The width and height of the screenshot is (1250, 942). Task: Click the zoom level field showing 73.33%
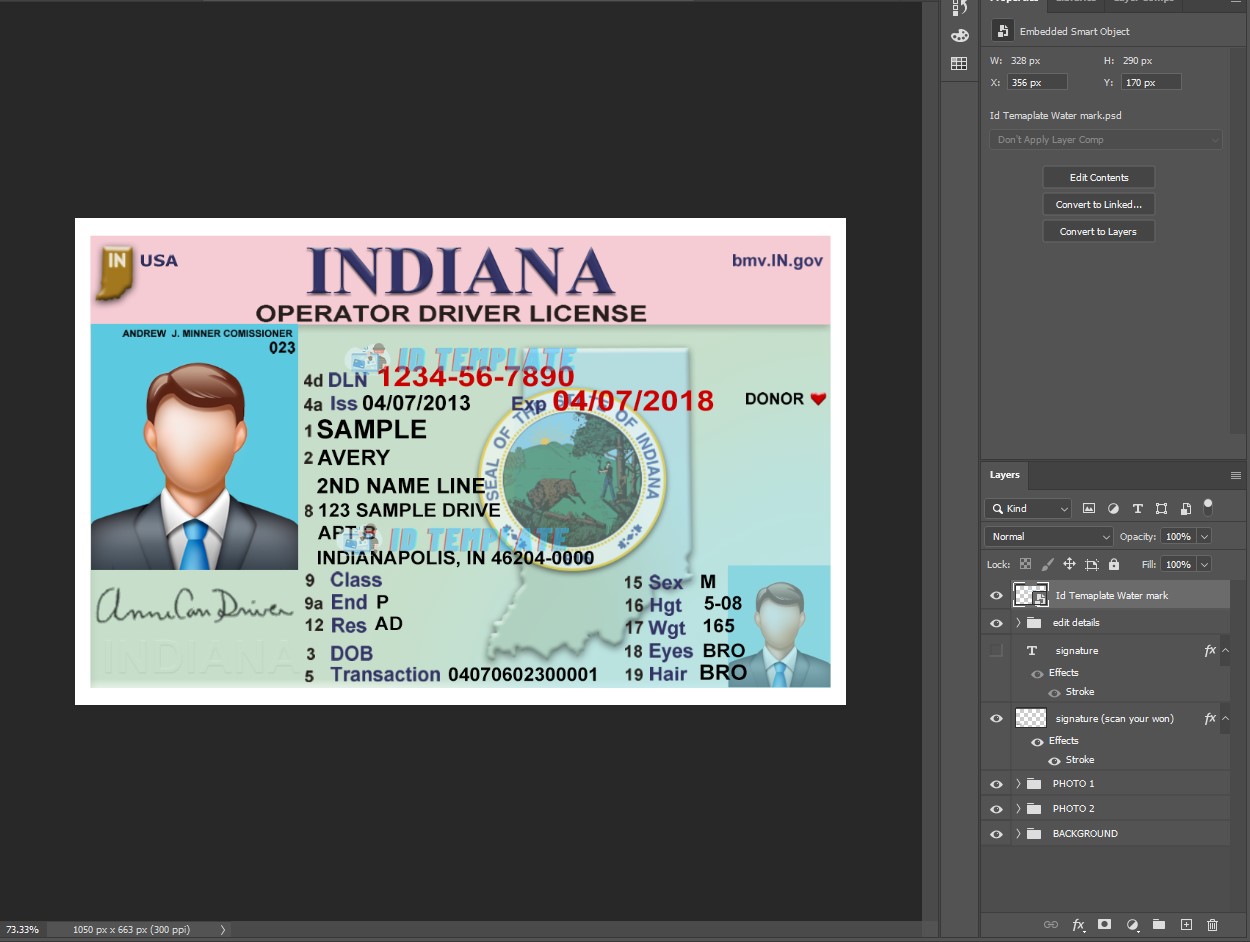pyautogui.click(x=22, y=930)
